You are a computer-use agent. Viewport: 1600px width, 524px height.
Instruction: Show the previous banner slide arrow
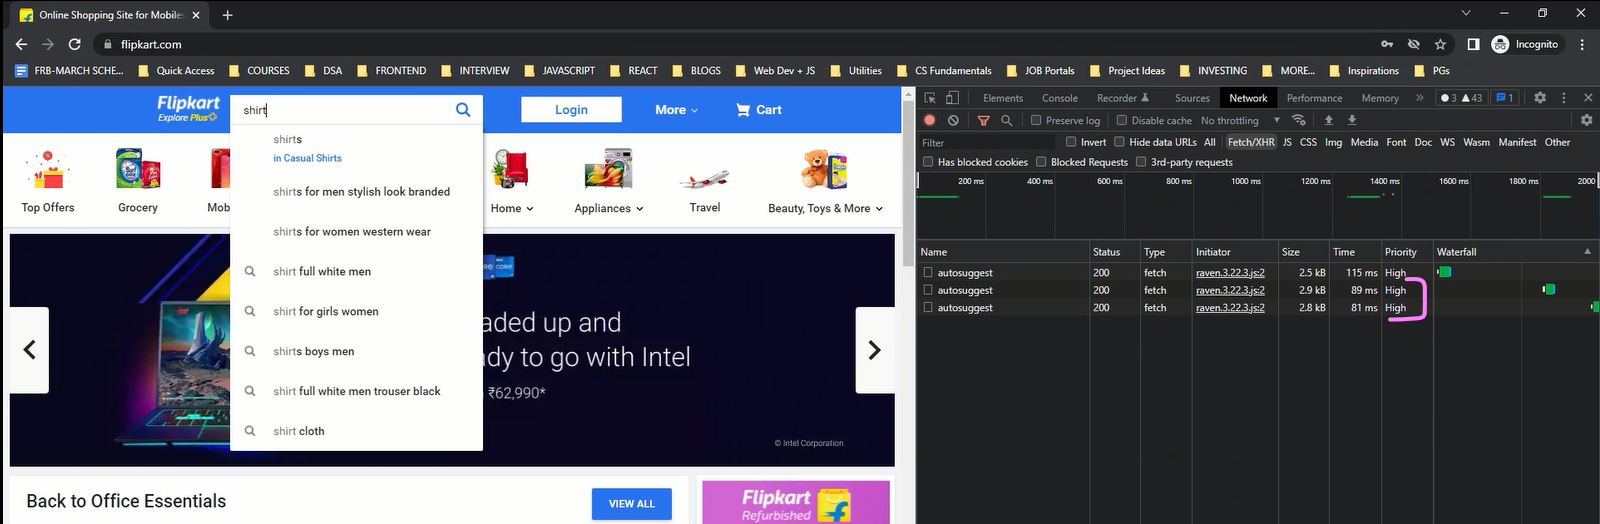click(x=29, y=349)
